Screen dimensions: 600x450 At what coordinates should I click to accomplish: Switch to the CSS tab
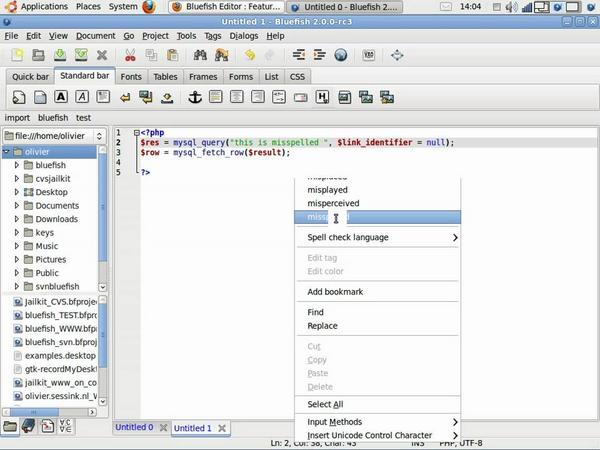pyautogui.click(x=297, y=77)
